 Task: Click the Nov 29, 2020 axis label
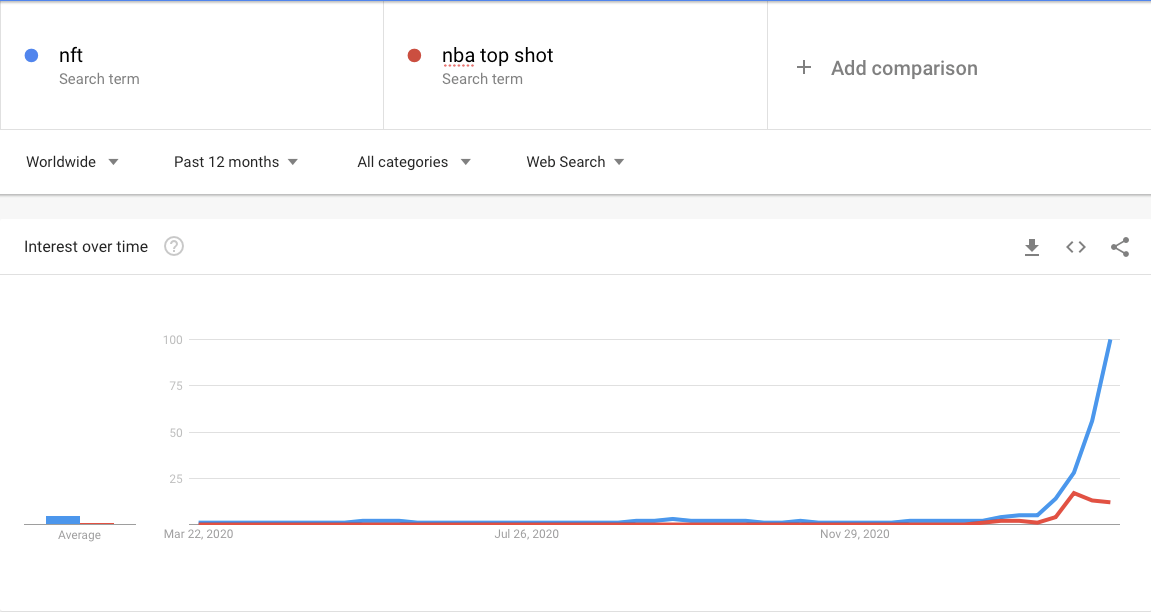coord(854,534)
